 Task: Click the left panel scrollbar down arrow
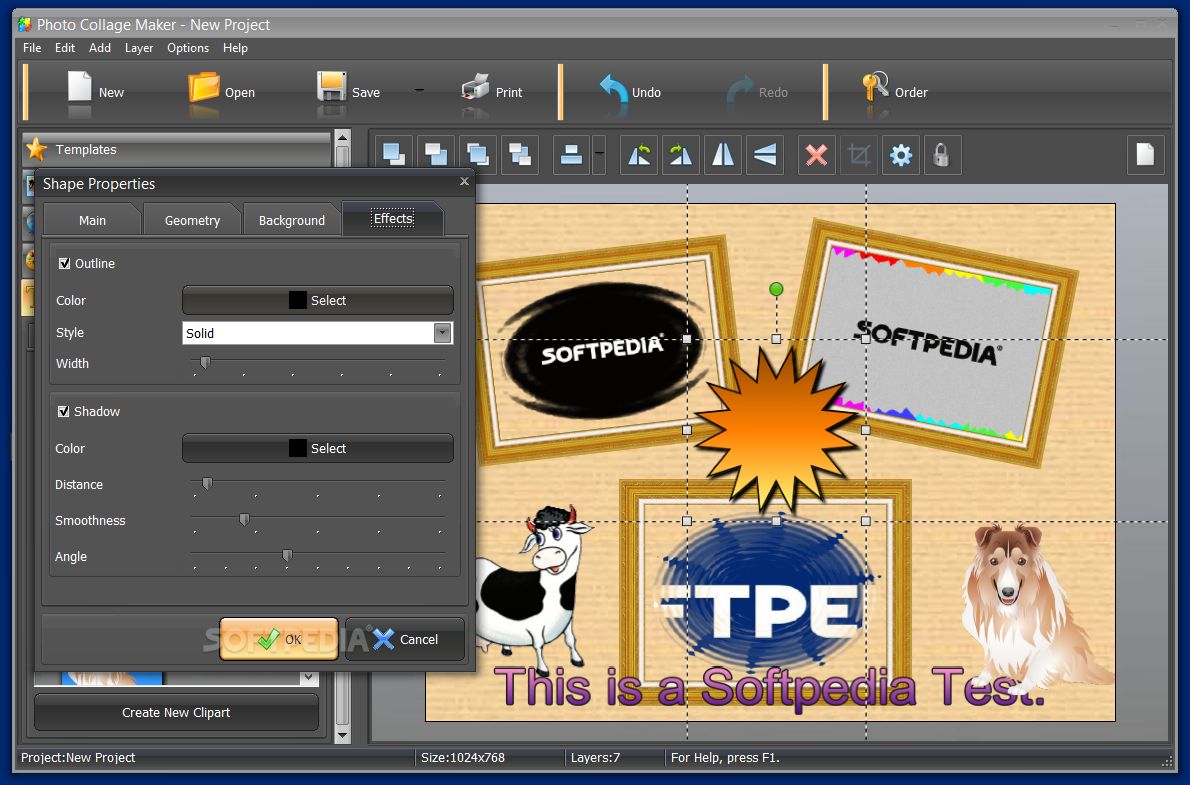coord(342,734)
